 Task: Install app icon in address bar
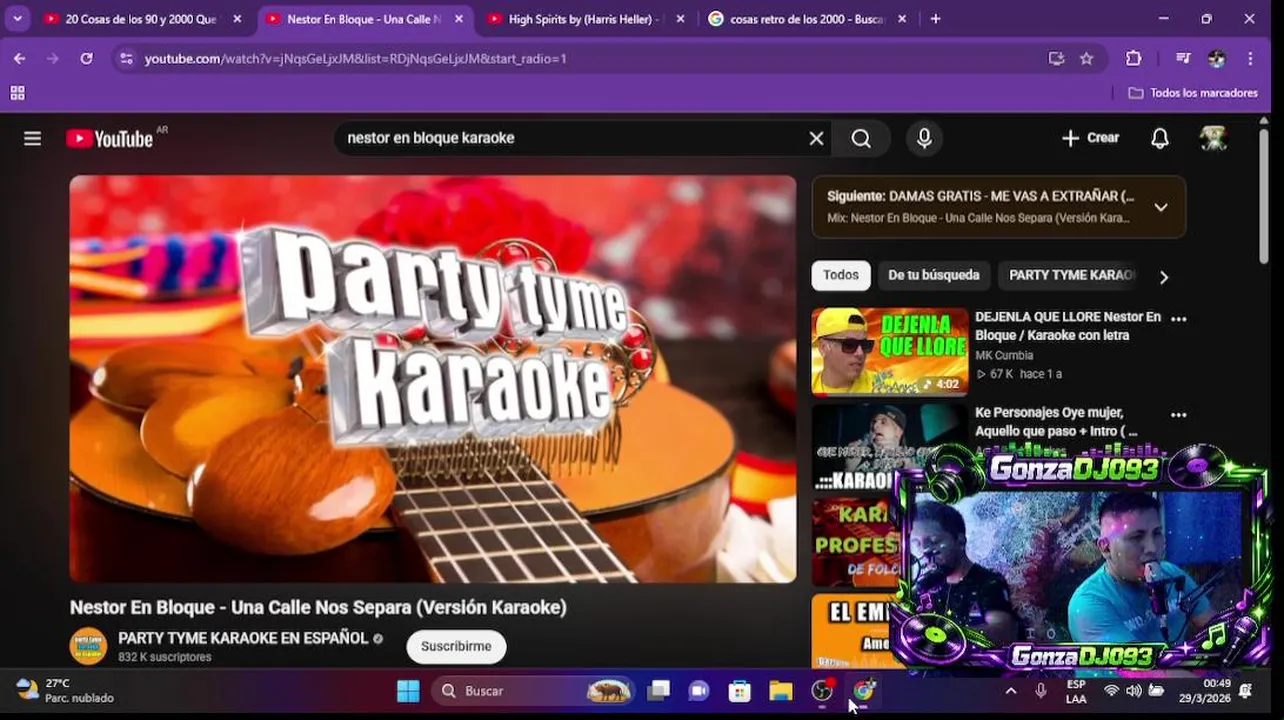(1056, 59)
